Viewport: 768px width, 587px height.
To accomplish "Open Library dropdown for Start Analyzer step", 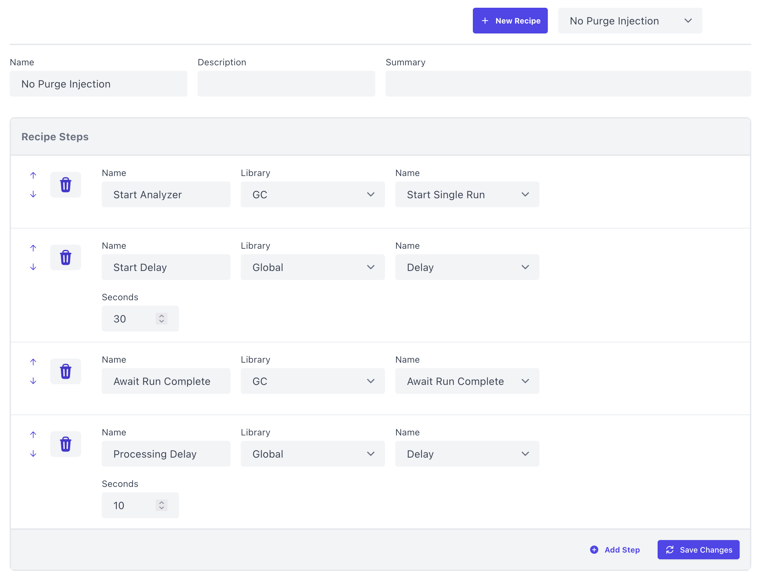I will pyautogui.click(x=312, y=195).
